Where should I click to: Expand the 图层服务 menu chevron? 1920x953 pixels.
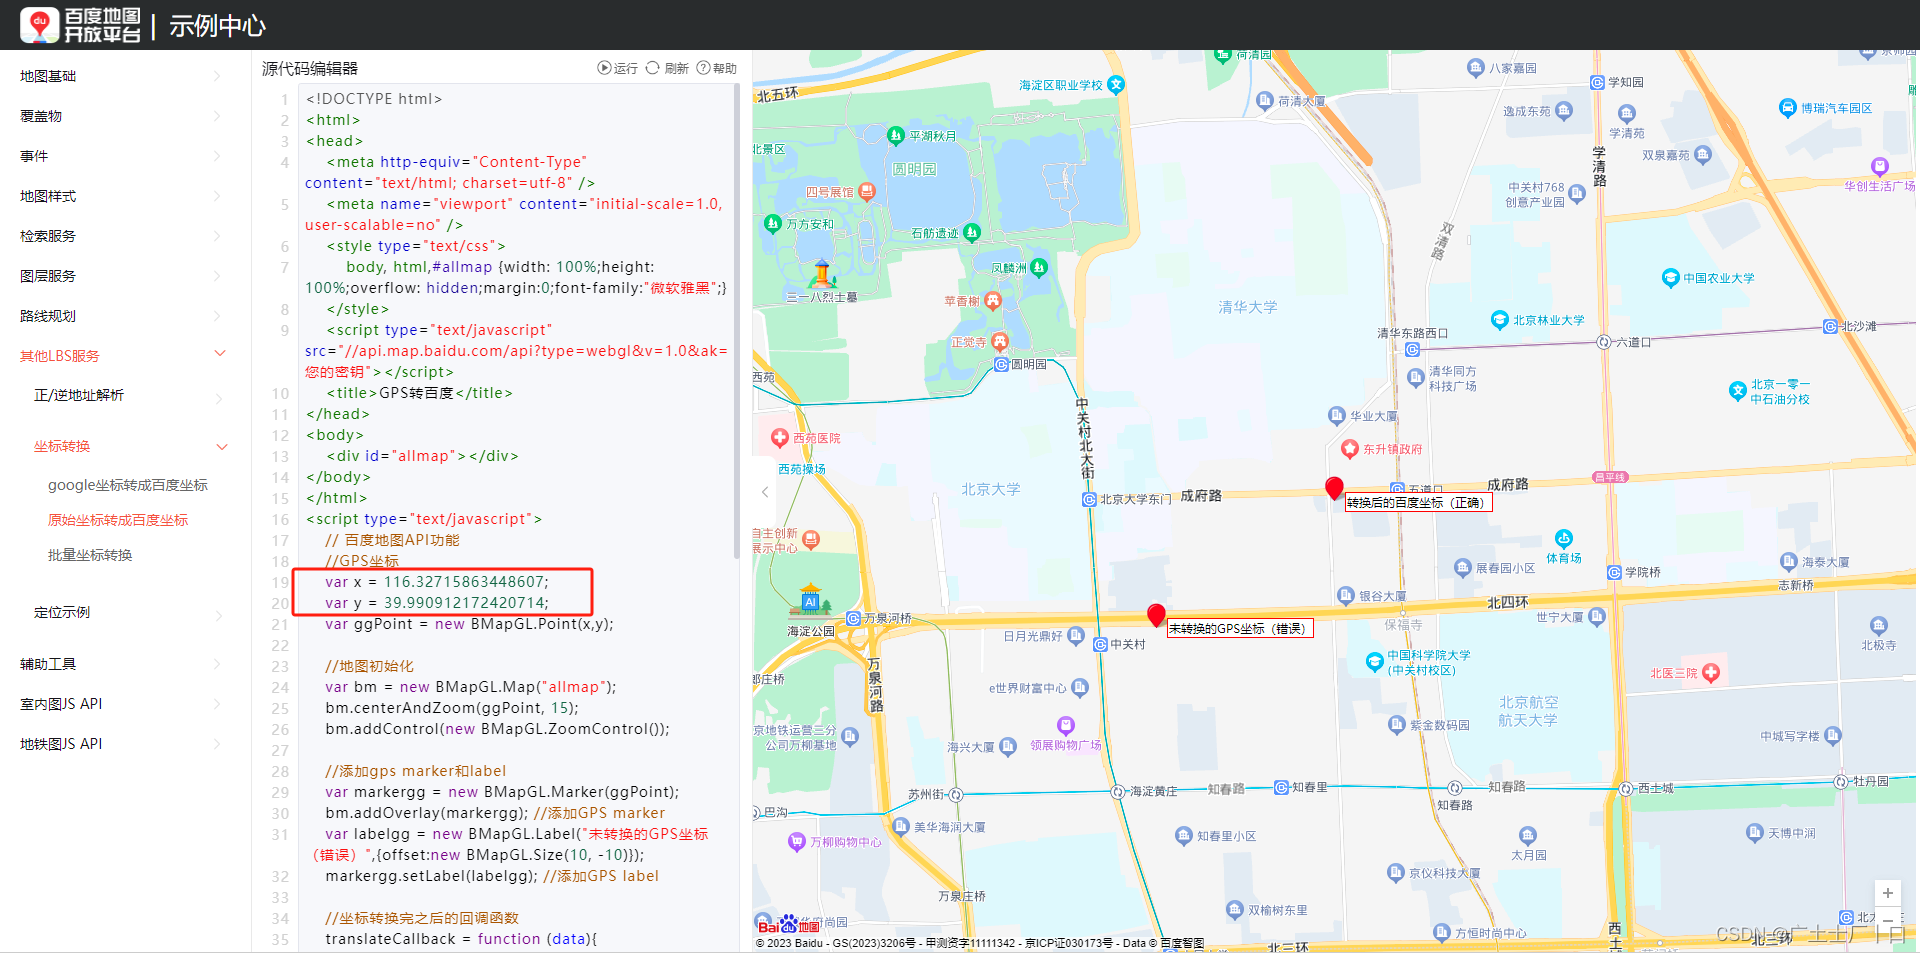point(217,276)
